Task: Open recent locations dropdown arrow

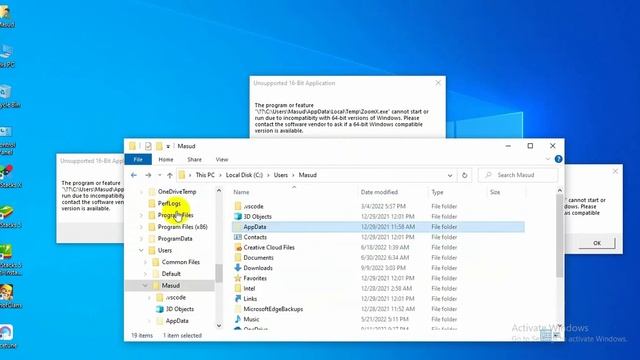Action: 160,175
